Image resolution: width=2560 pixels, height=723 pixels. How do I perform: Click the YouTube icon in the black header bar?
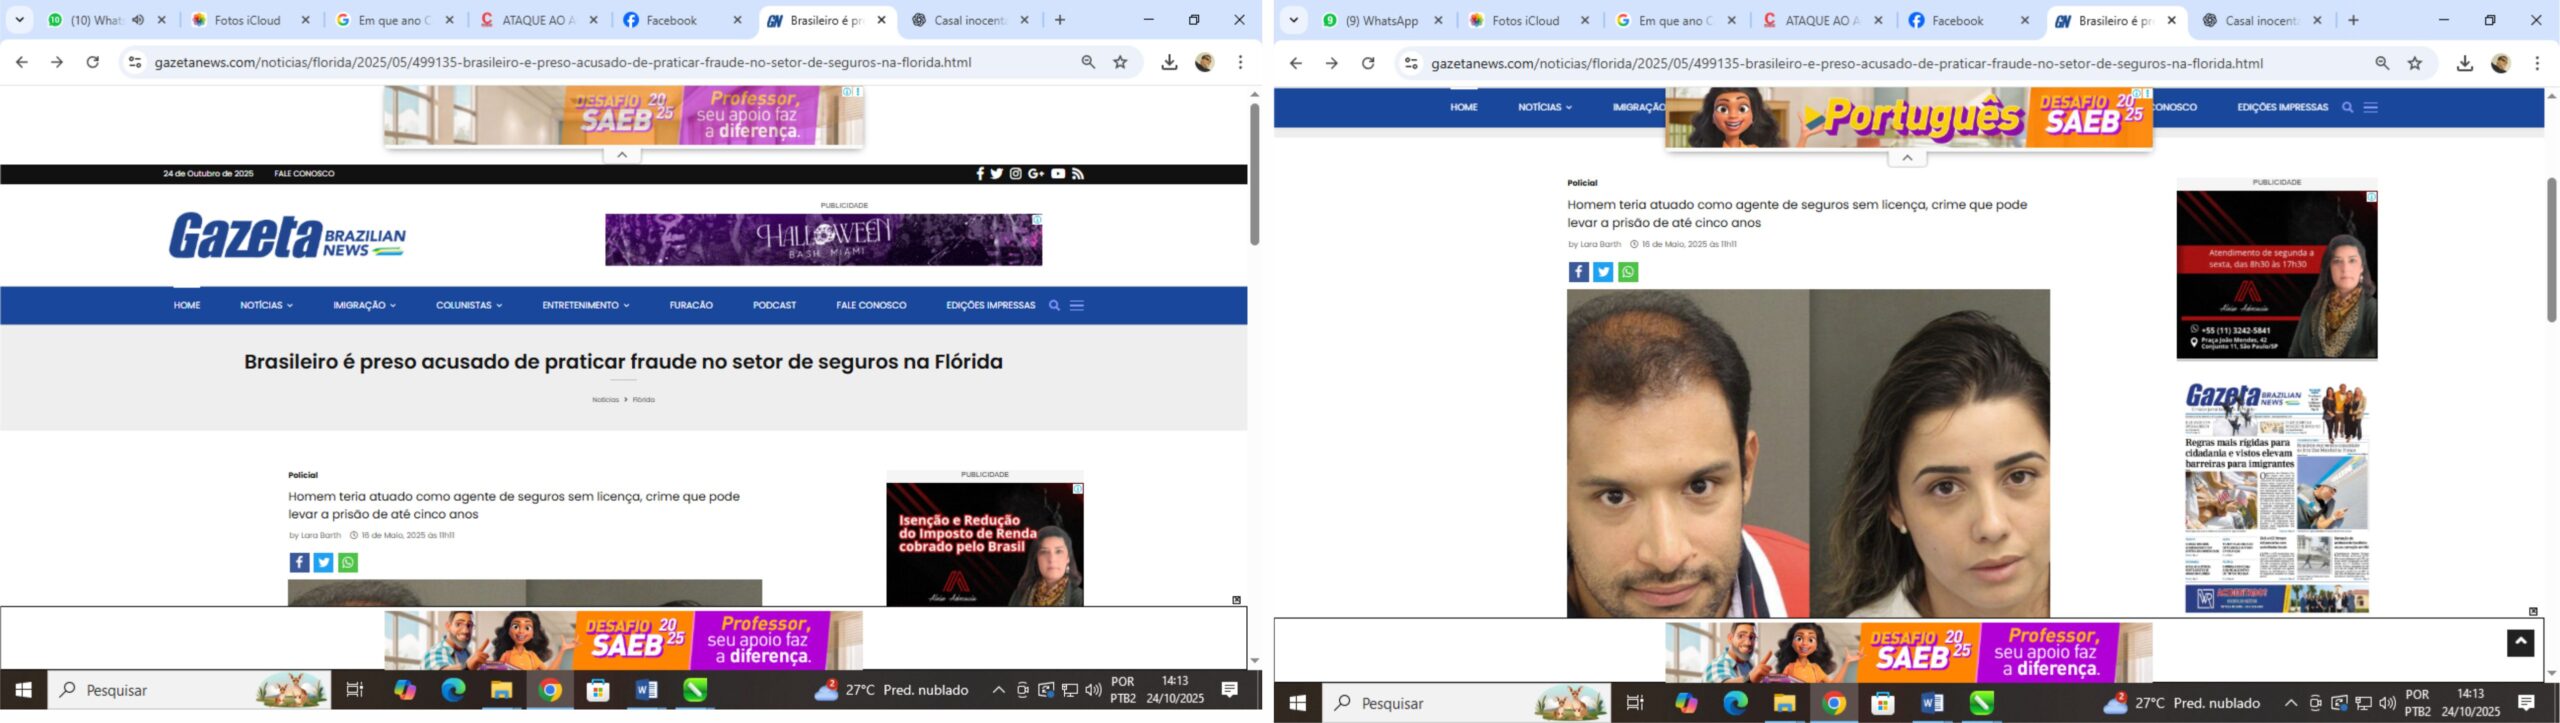tap(1057, 174)
